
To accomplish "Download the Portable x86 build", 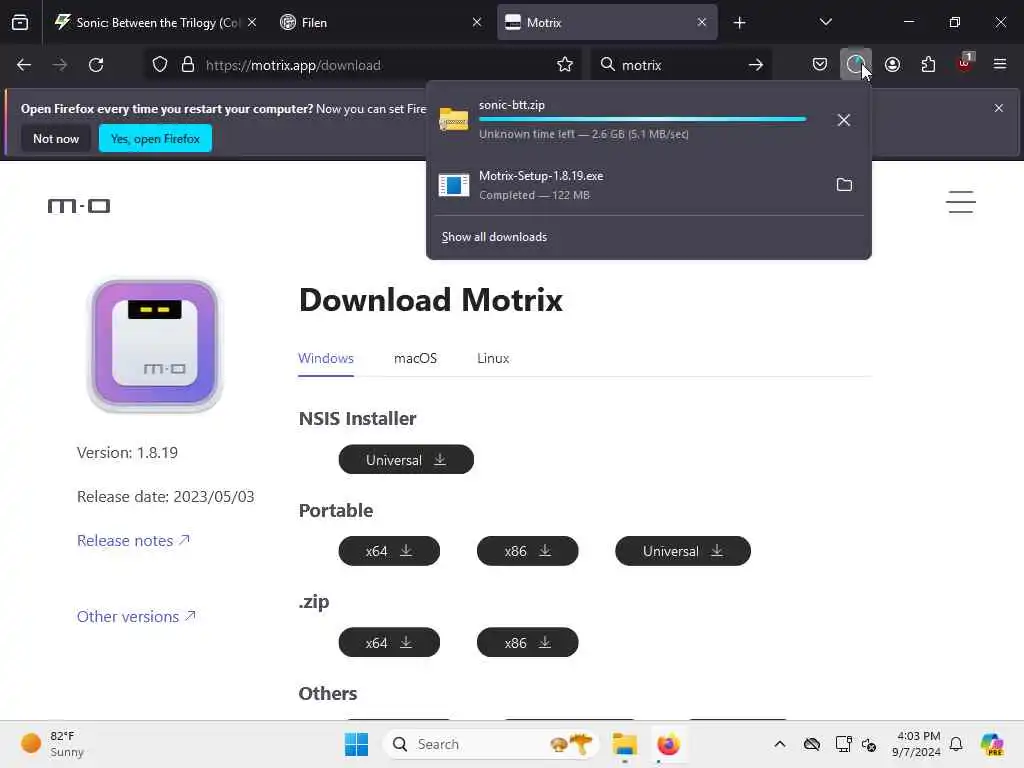I will click(x=528, y=551).
